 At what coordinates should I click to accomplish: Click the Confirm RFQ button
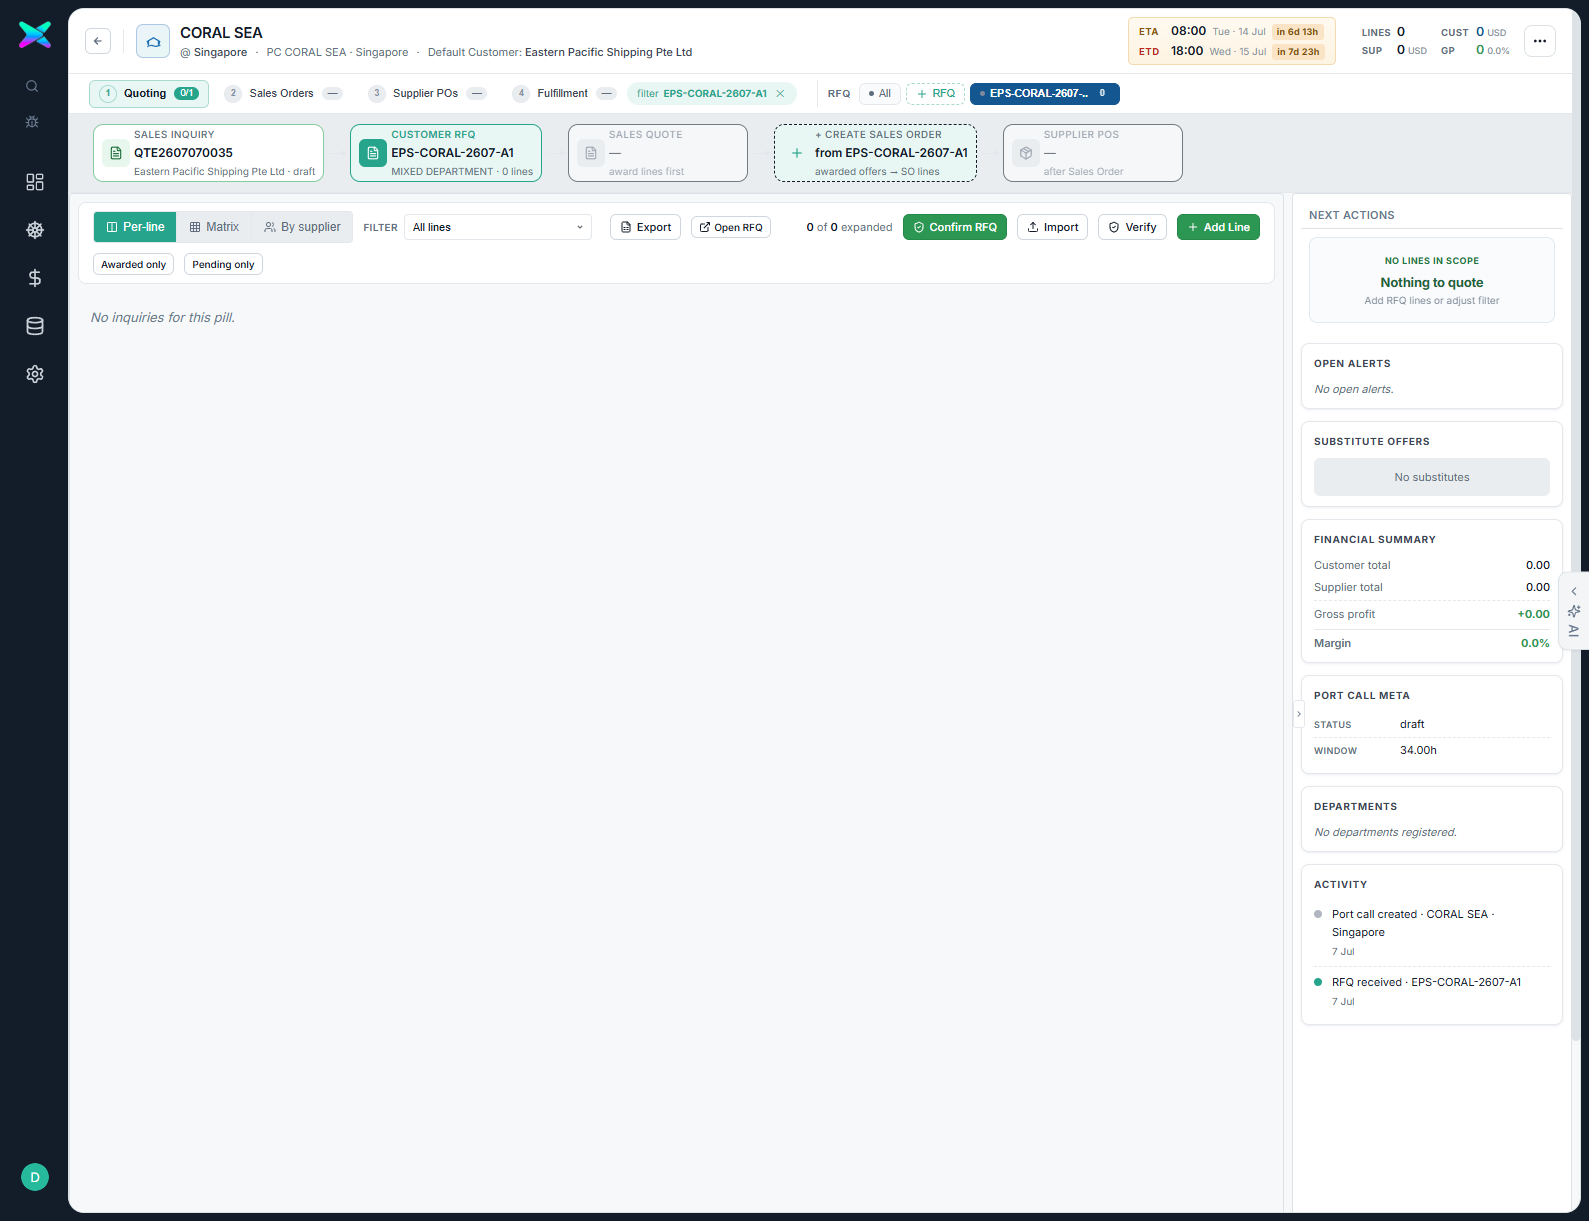point(955,227)
